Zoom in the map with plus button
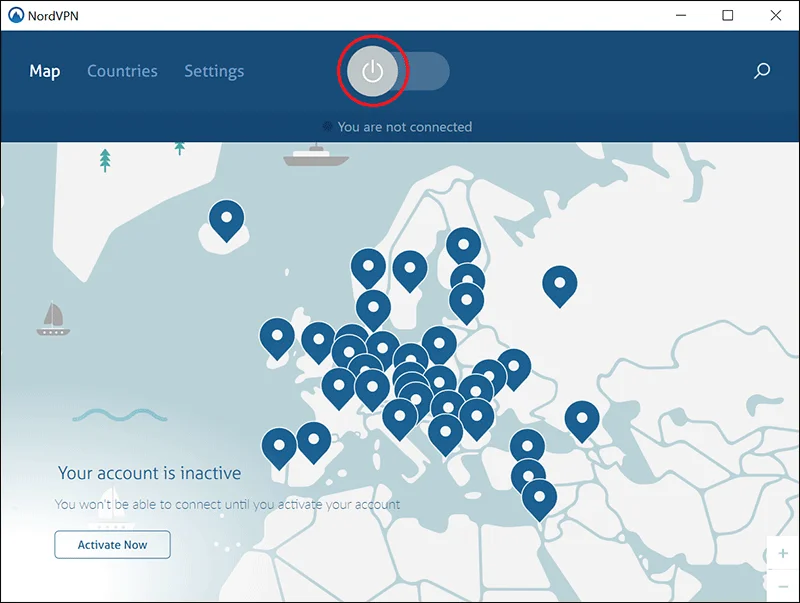Screen dimensions: 800x603 (x=783, y=554)
